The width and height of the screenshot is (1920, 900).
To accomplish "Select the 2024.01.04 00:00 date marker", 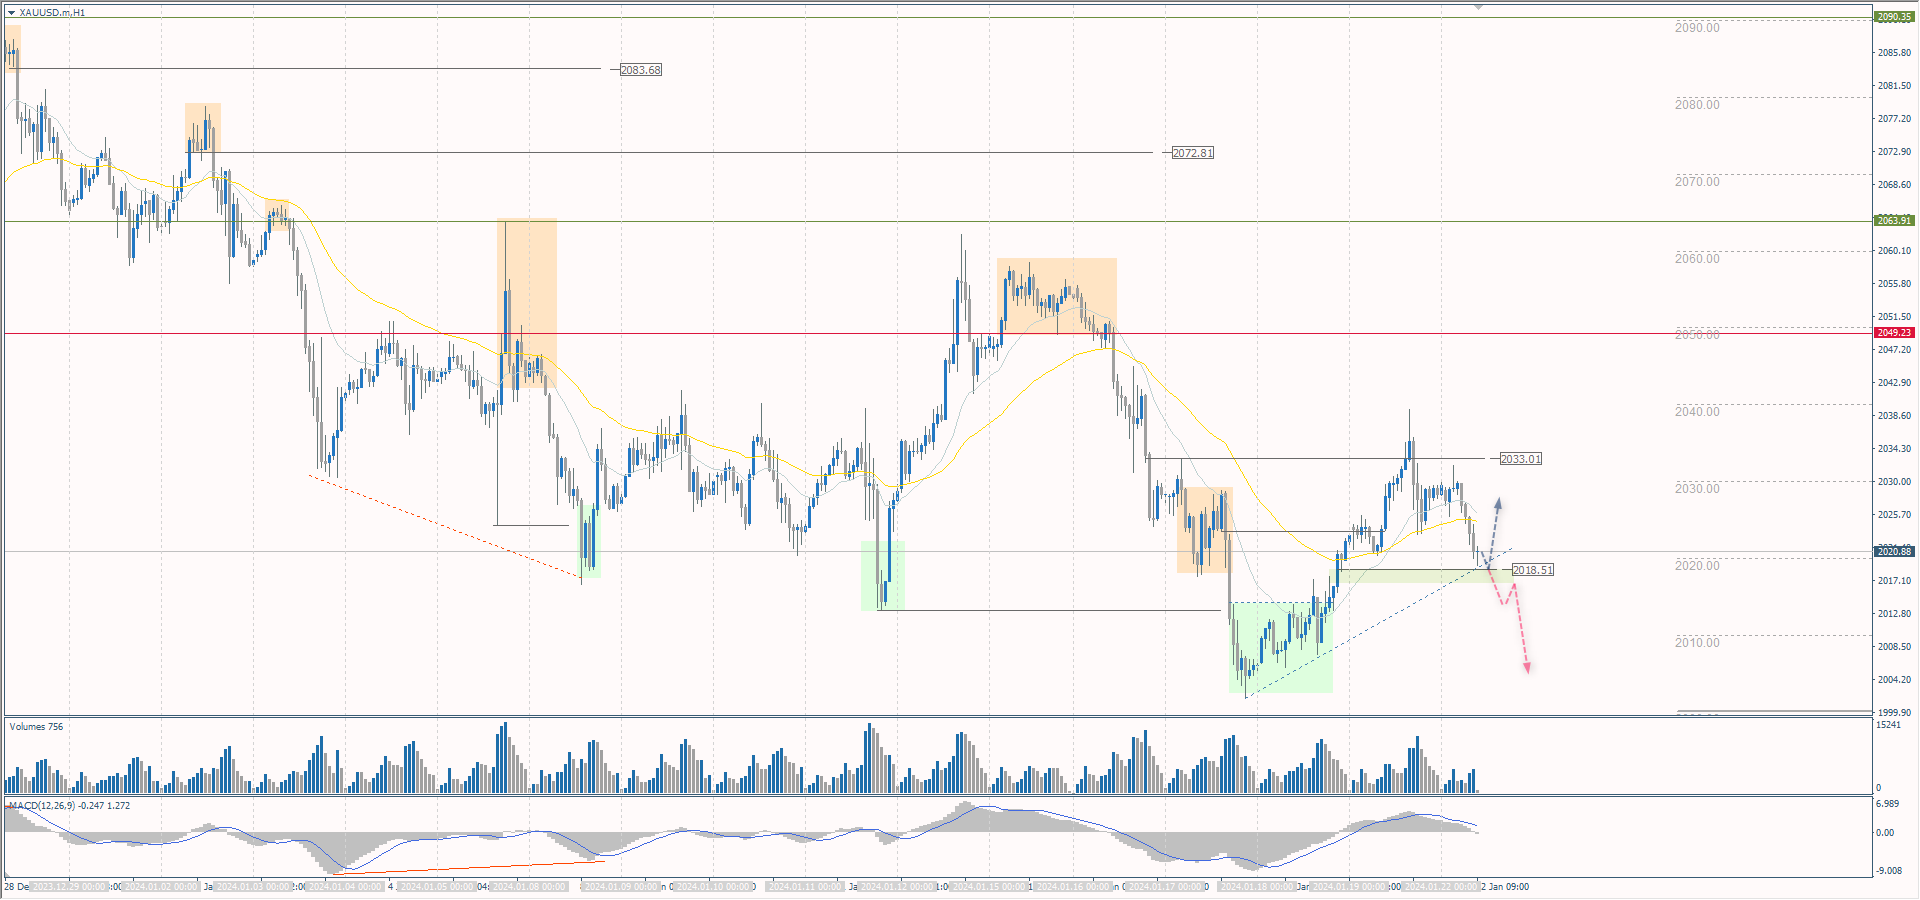I will pyautogui.click(x=345, y=887).
